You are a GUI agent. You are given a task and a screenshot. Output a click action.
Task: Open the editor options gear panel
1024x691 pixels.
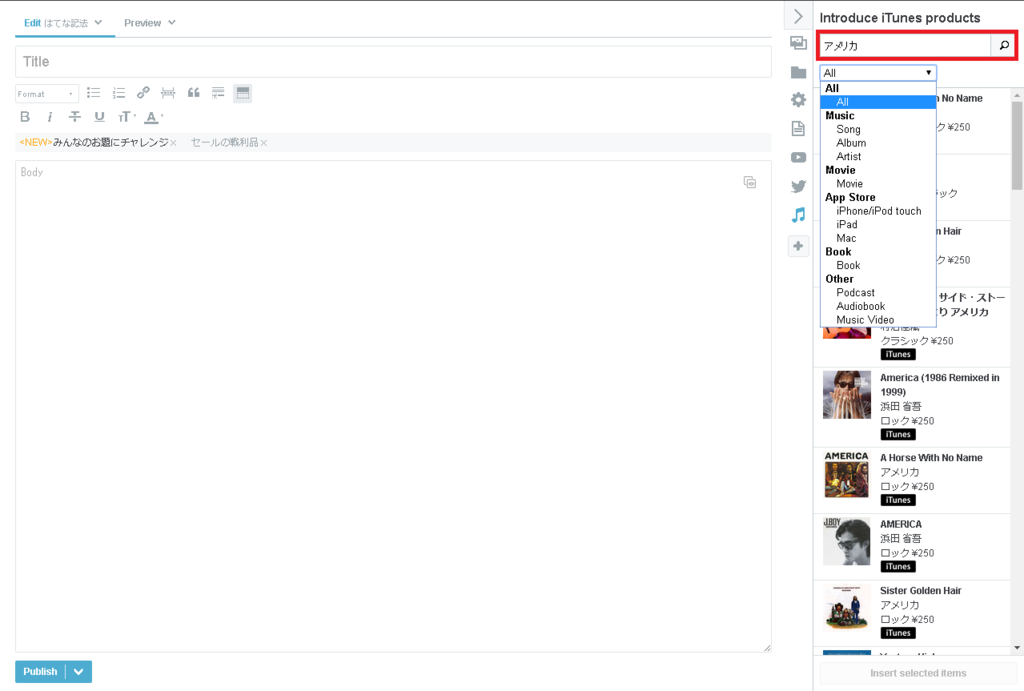pyautogui.click(x=798, y=100)
